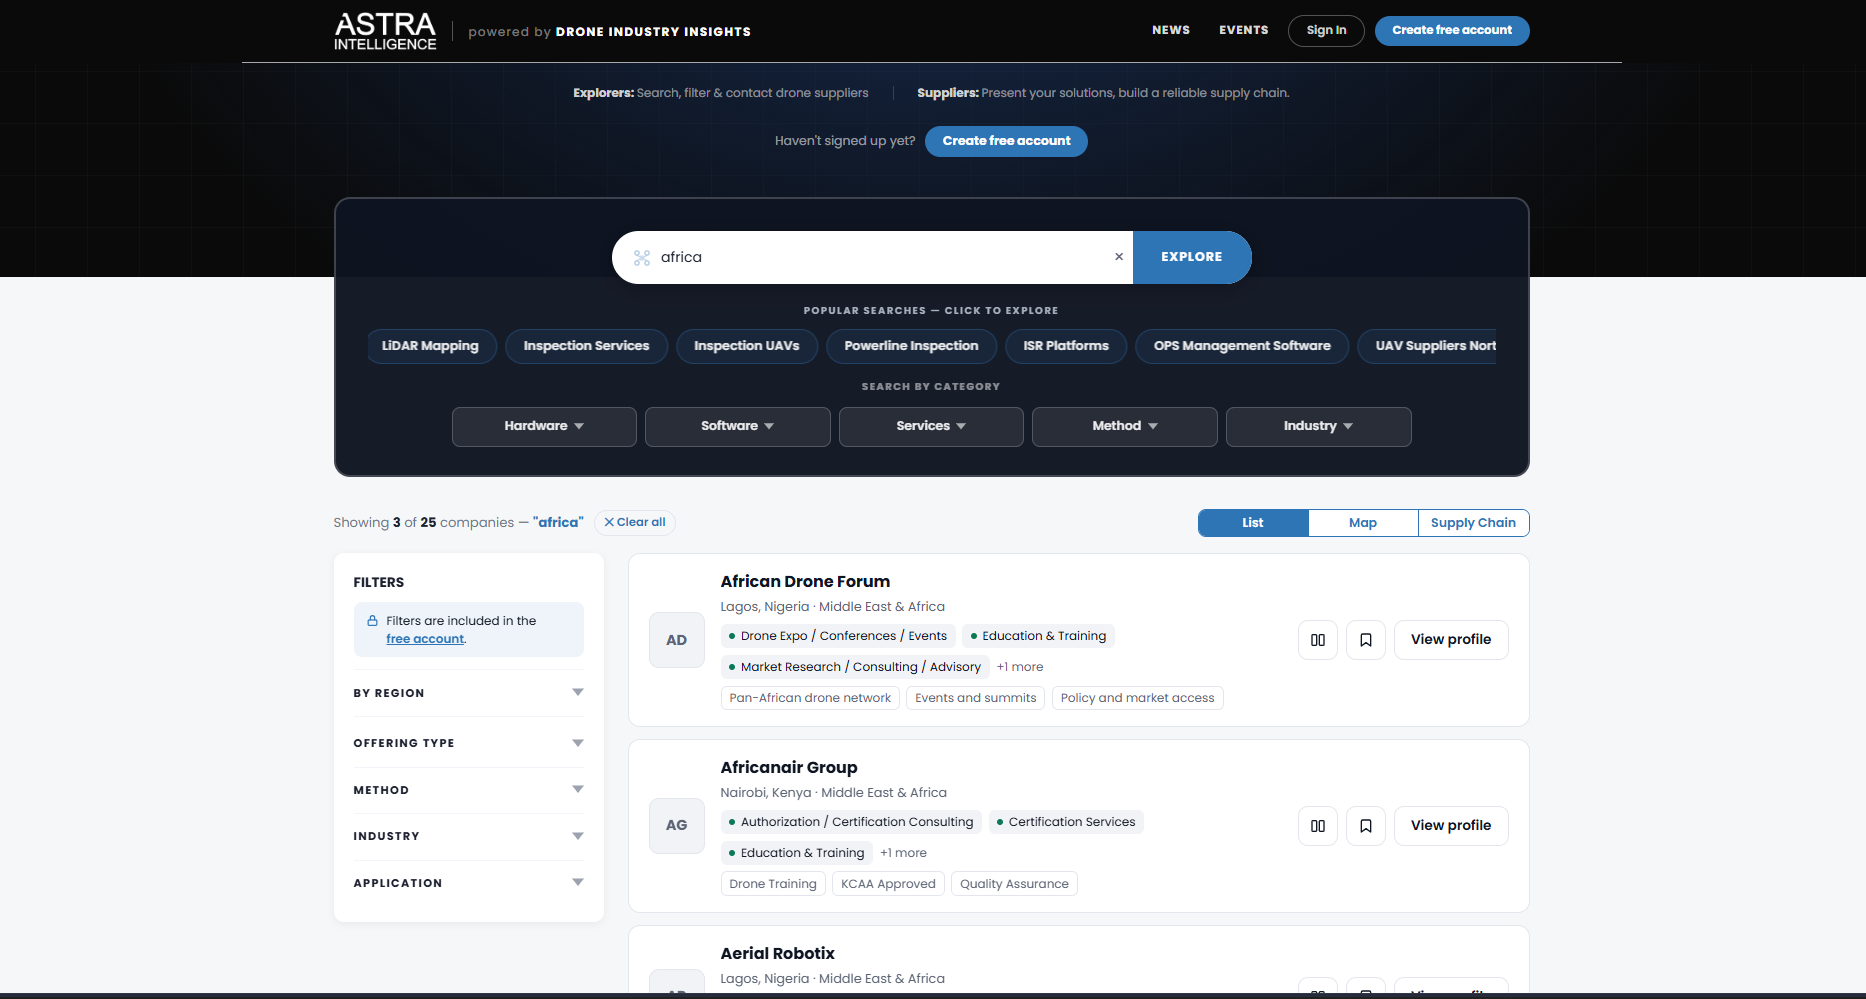Open the Industry category dropdown
The width and height of the screenshot is (1866, 999).
click(1319, 427)
